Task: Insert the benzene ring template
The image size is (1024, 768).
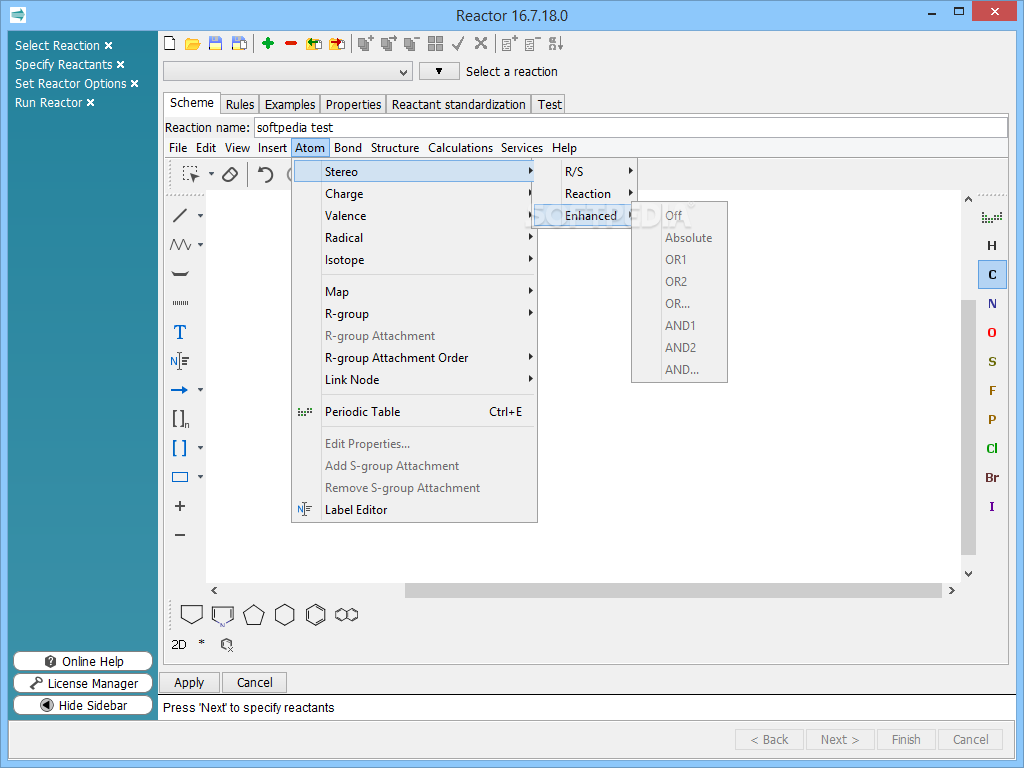Action: [x=315, y=615]
